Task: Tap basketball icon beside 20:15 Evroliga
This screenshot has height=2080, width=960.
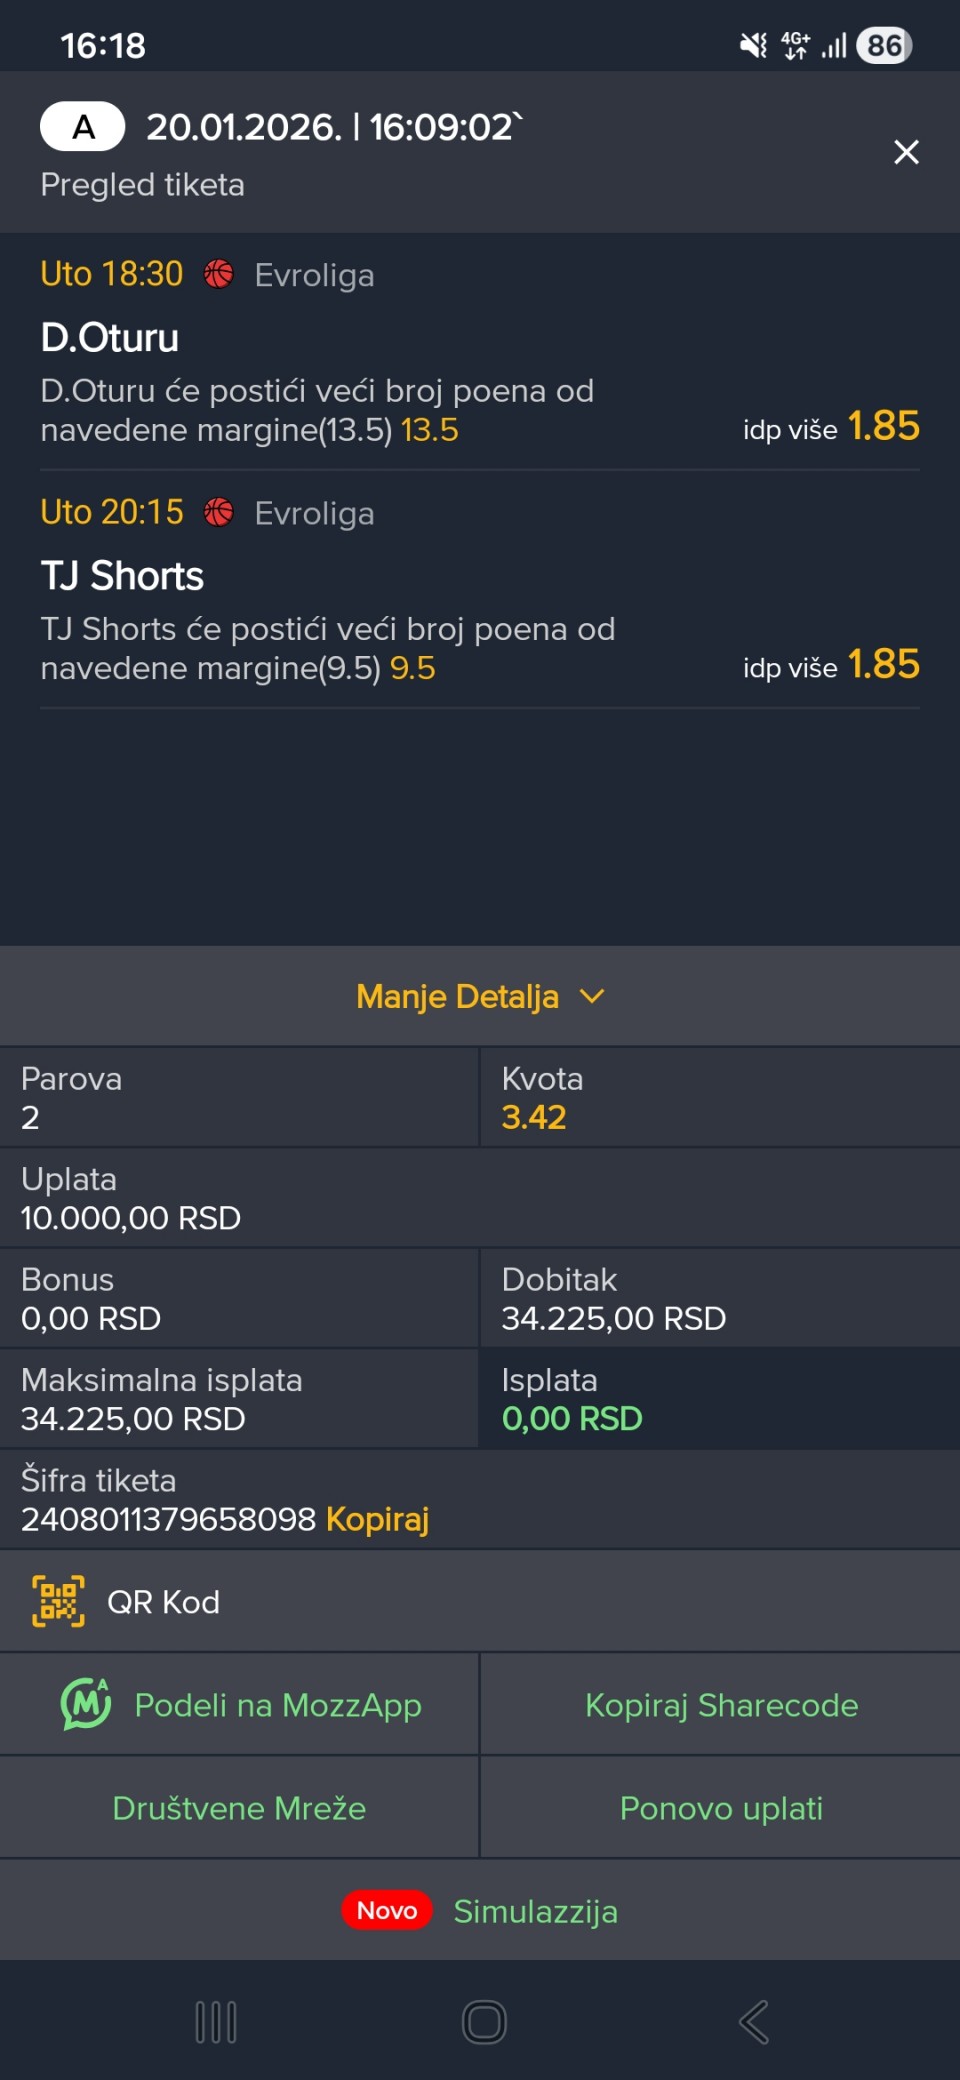Action: pos(219,512)
